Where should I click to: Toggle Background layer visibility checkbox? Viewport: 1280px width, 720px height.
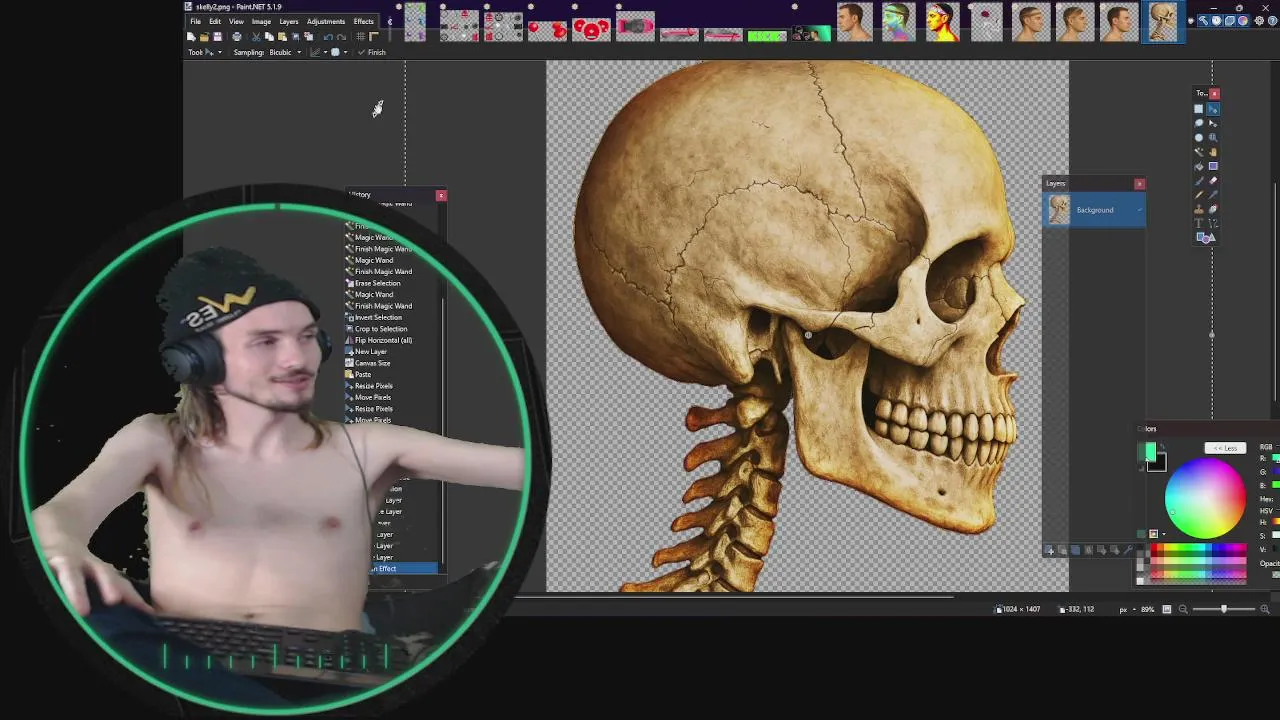tap(1139, 209)
